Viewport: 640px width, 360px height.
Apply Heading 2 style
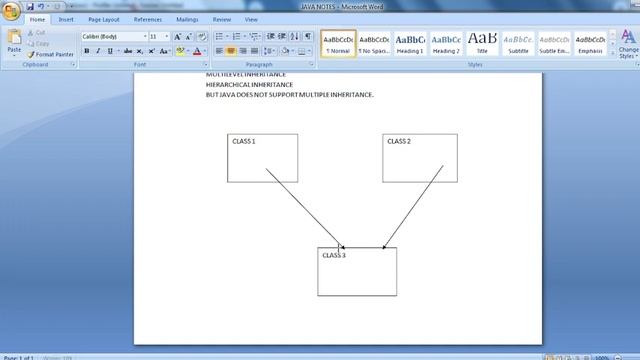click(x=446, y=43)
